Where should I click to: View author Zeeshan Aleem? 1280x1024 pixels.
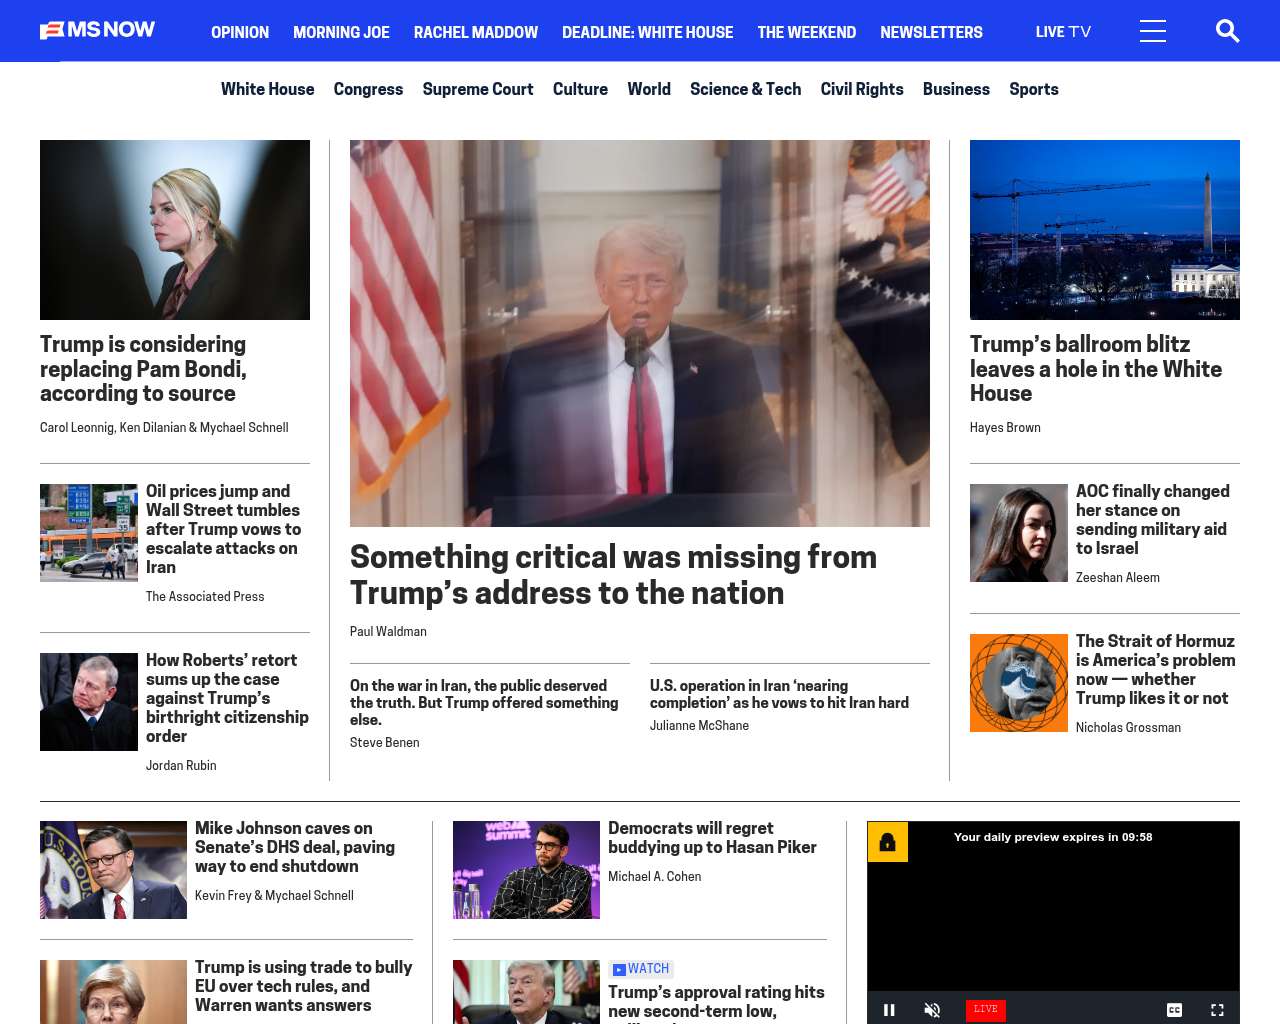coord(1118,577)
